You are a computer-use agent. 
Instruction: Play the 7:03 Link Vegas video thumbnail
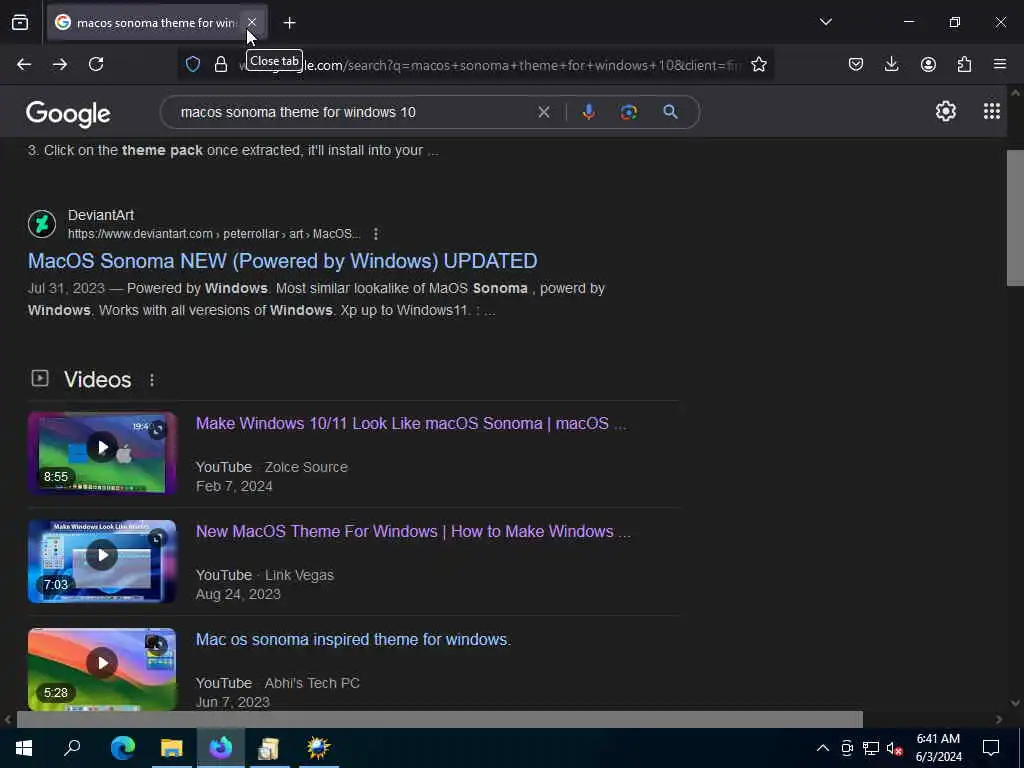[x=102, y=561]
